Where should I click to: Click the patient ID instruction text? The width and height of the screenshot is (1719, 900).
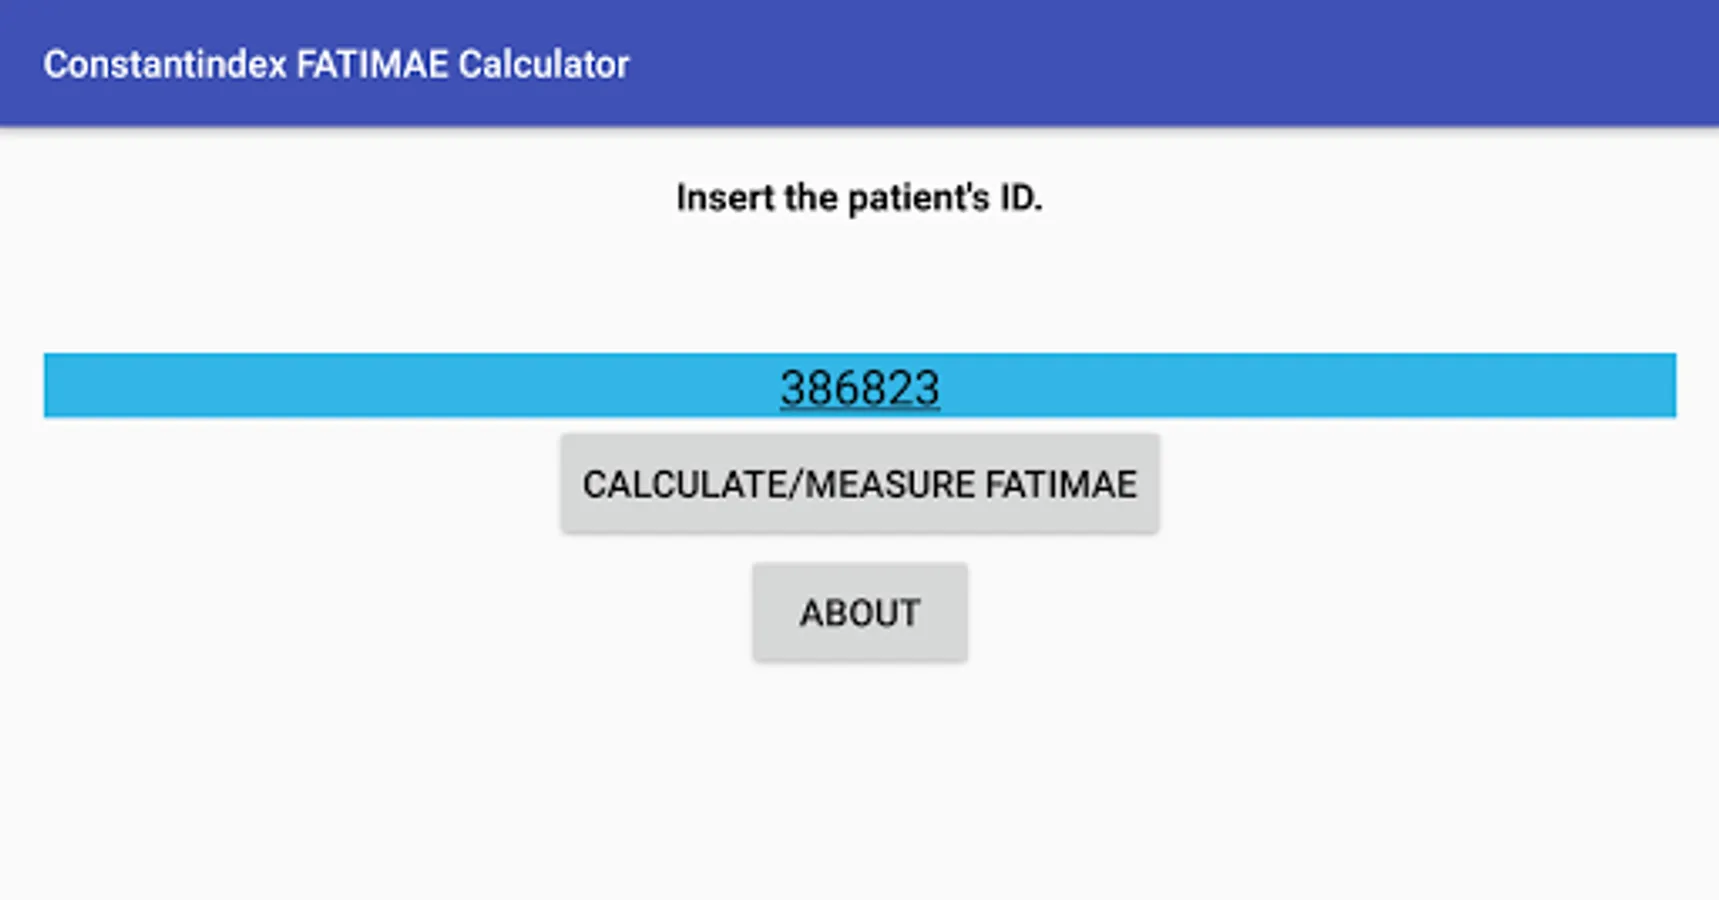[x=859, y=197]
